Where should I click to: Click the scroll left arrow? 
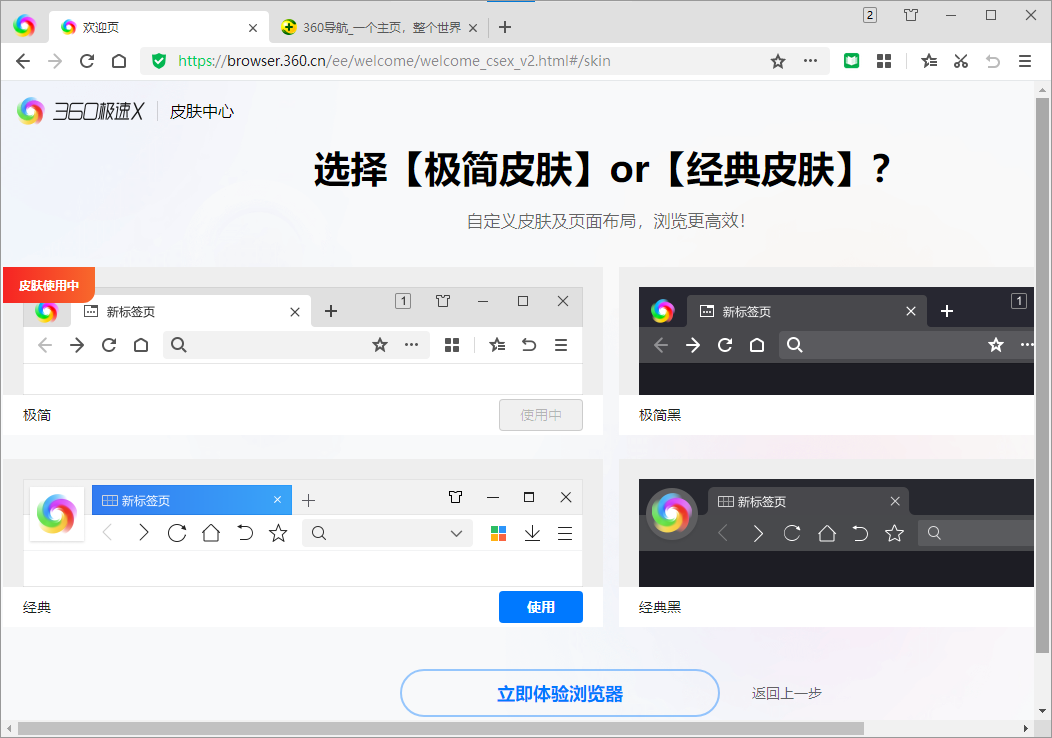tap(9, 729)
